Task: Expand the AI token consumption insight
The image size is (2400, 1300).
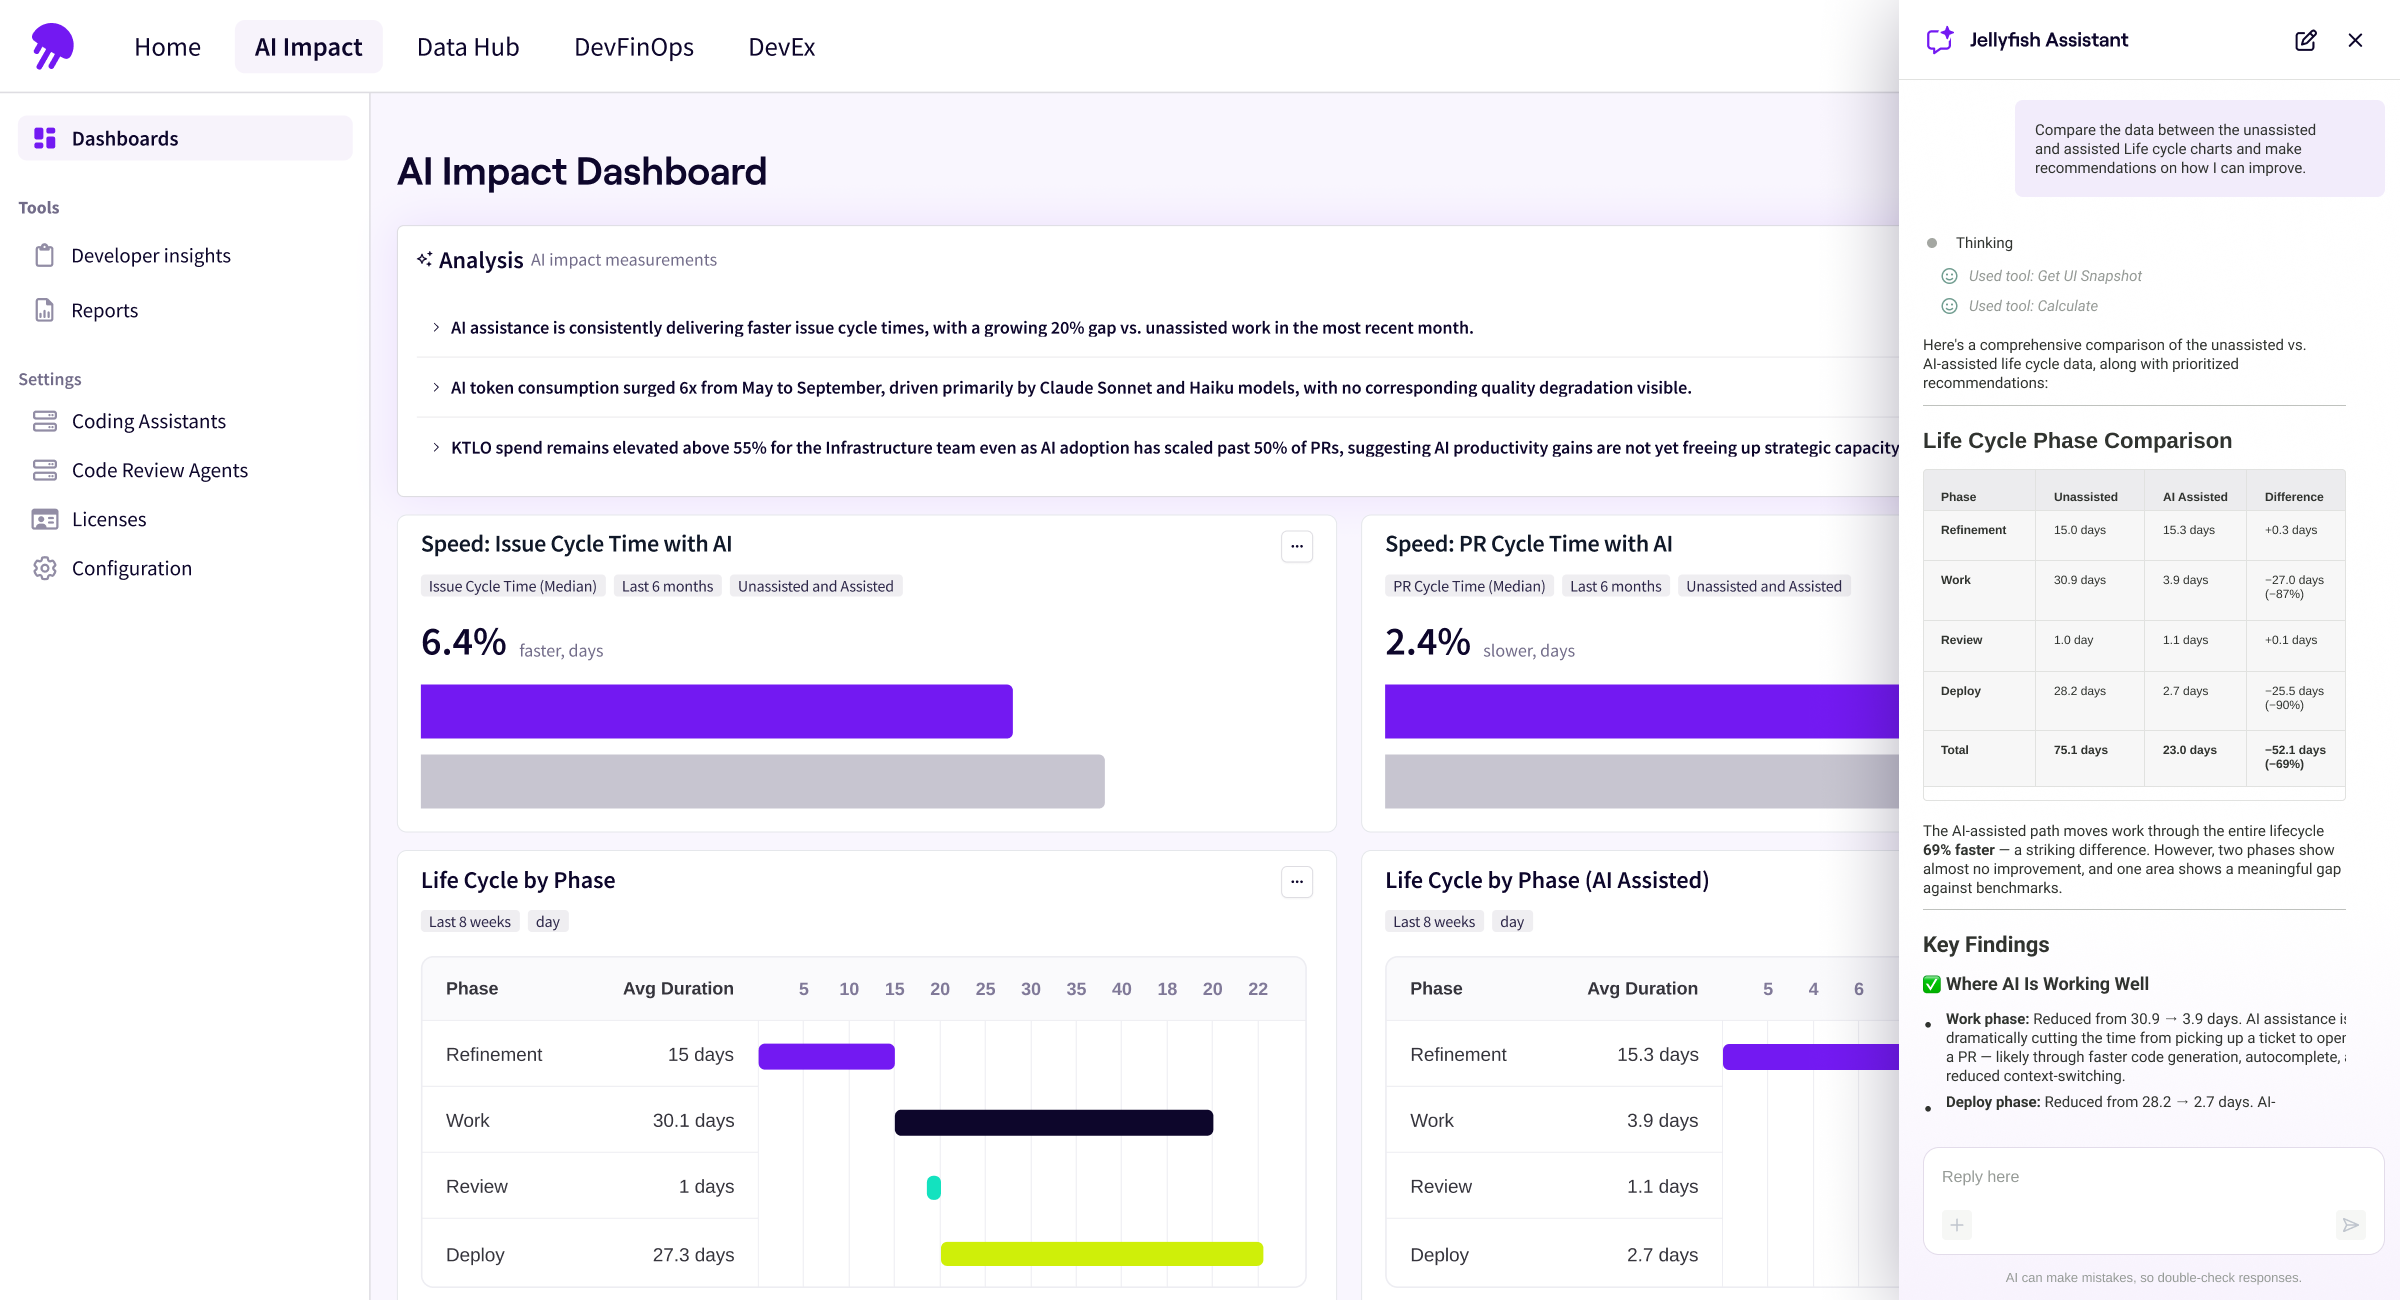Action: click(x=436, y=387)
